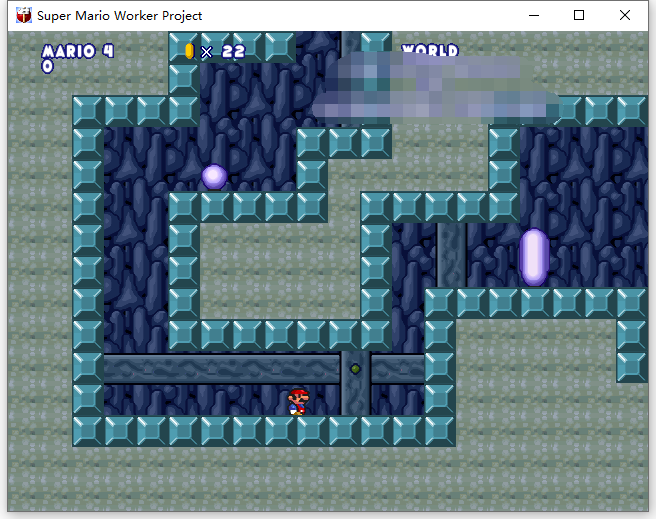
Task: Click the small round purple orb
Action: [x=214, y=177]
